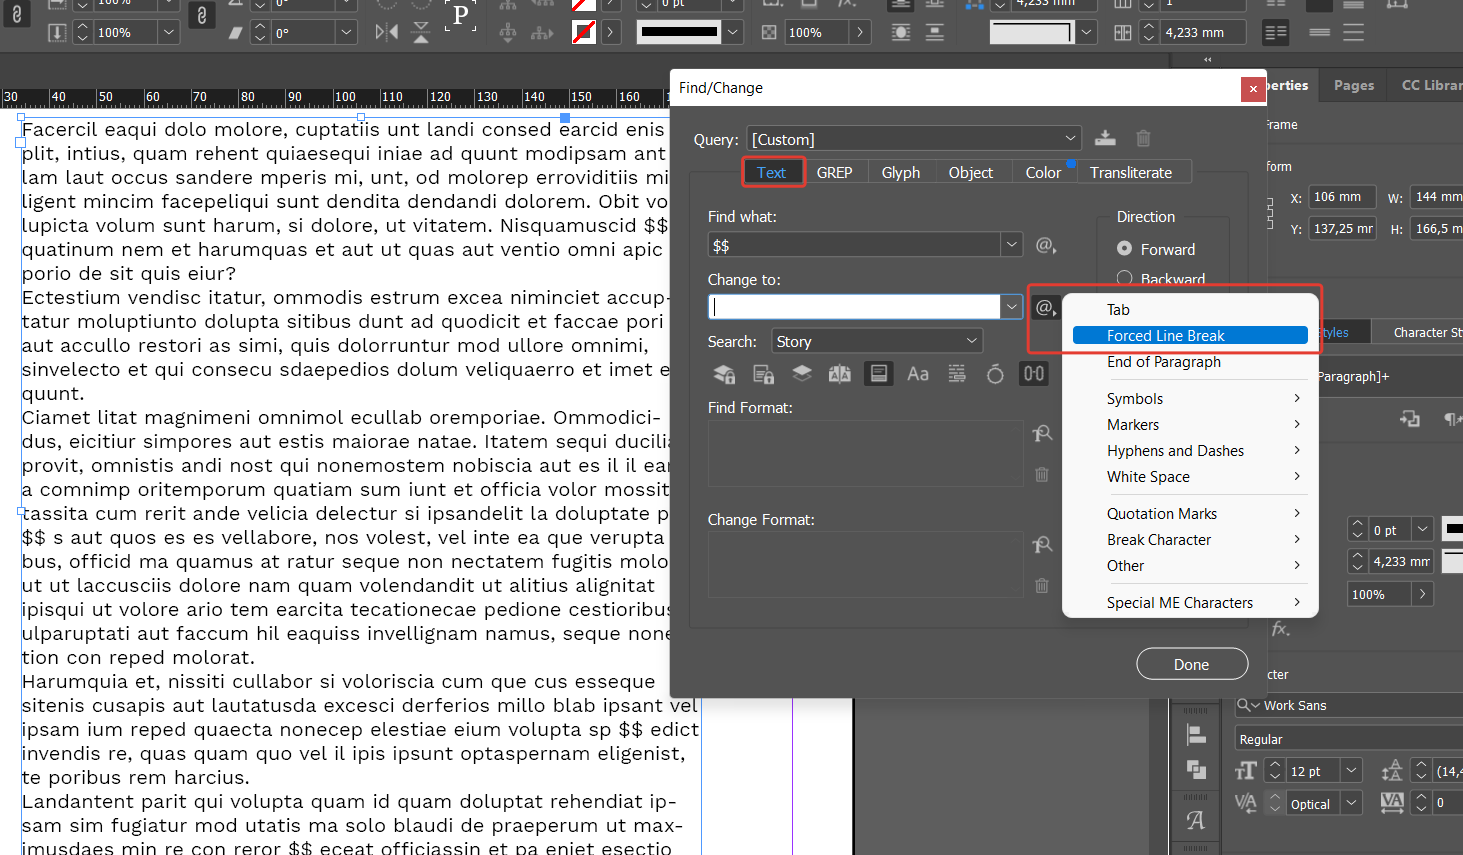
Task: Toggle Include Locked Layers in search
Action: click(723, 373)
